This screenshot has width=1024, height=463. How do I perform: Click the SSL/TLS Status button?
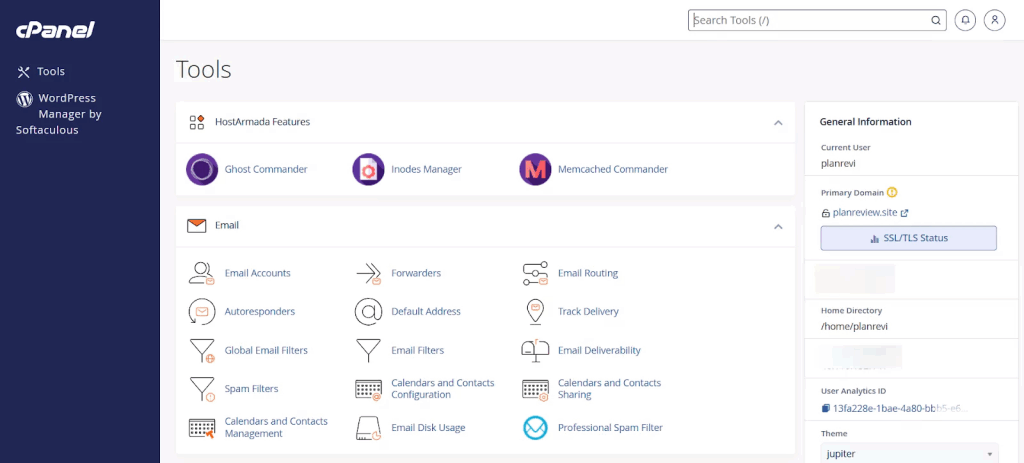pos(908,238)
